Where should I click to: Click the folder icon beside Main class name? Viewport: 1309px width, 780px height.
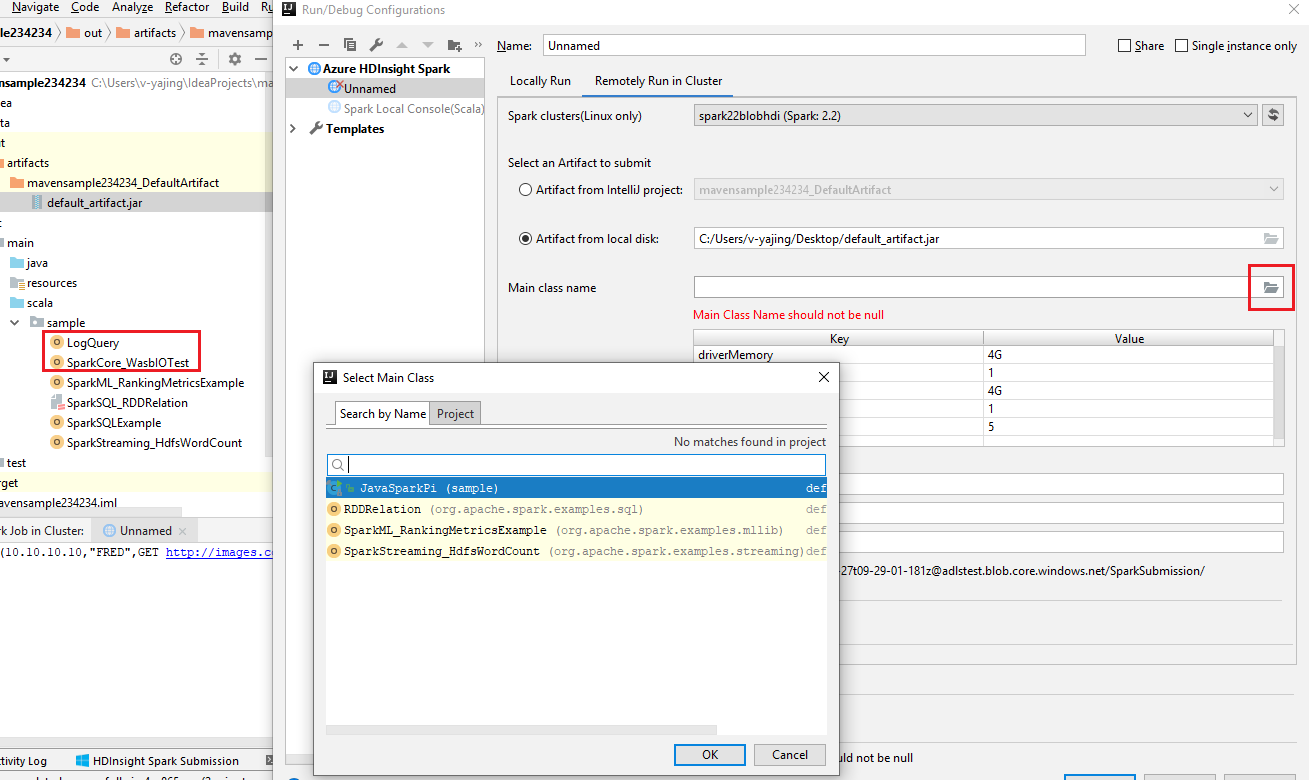[1271, 287]
